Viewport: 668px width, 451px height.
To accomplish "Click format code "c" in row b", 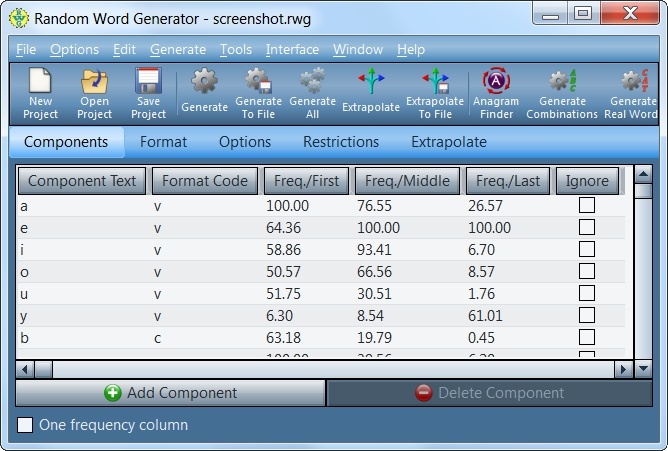I will coord(158,339).
